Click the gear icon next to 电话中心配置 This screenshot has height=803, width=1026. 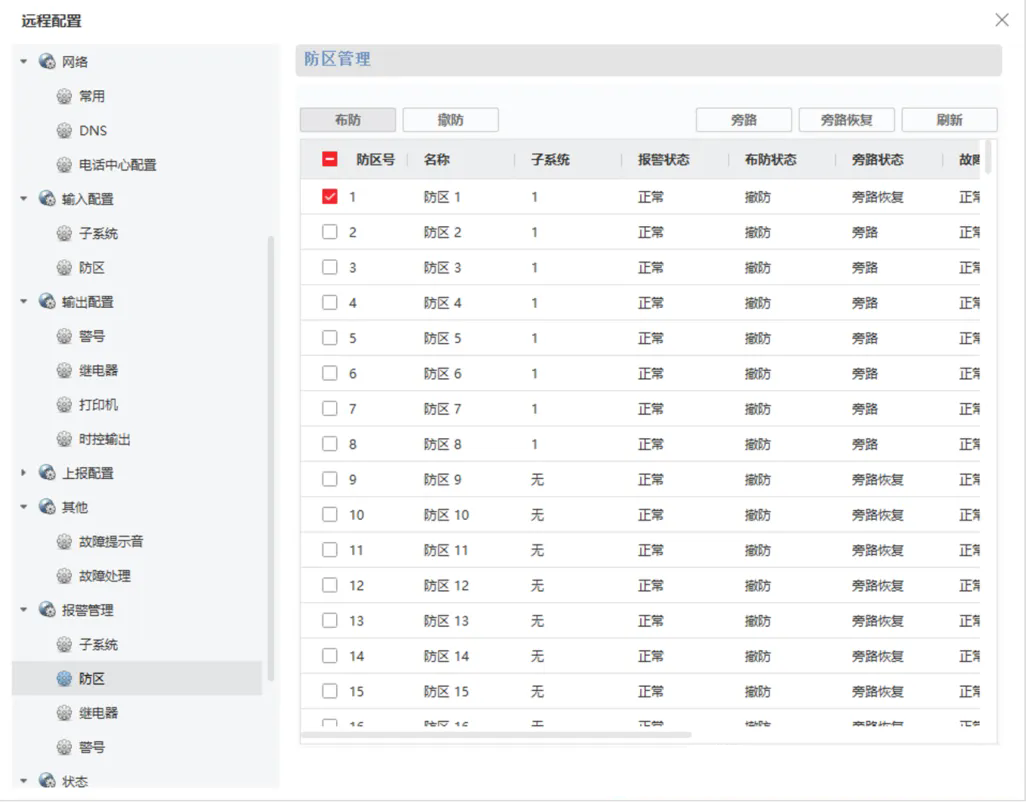(64, 165)
